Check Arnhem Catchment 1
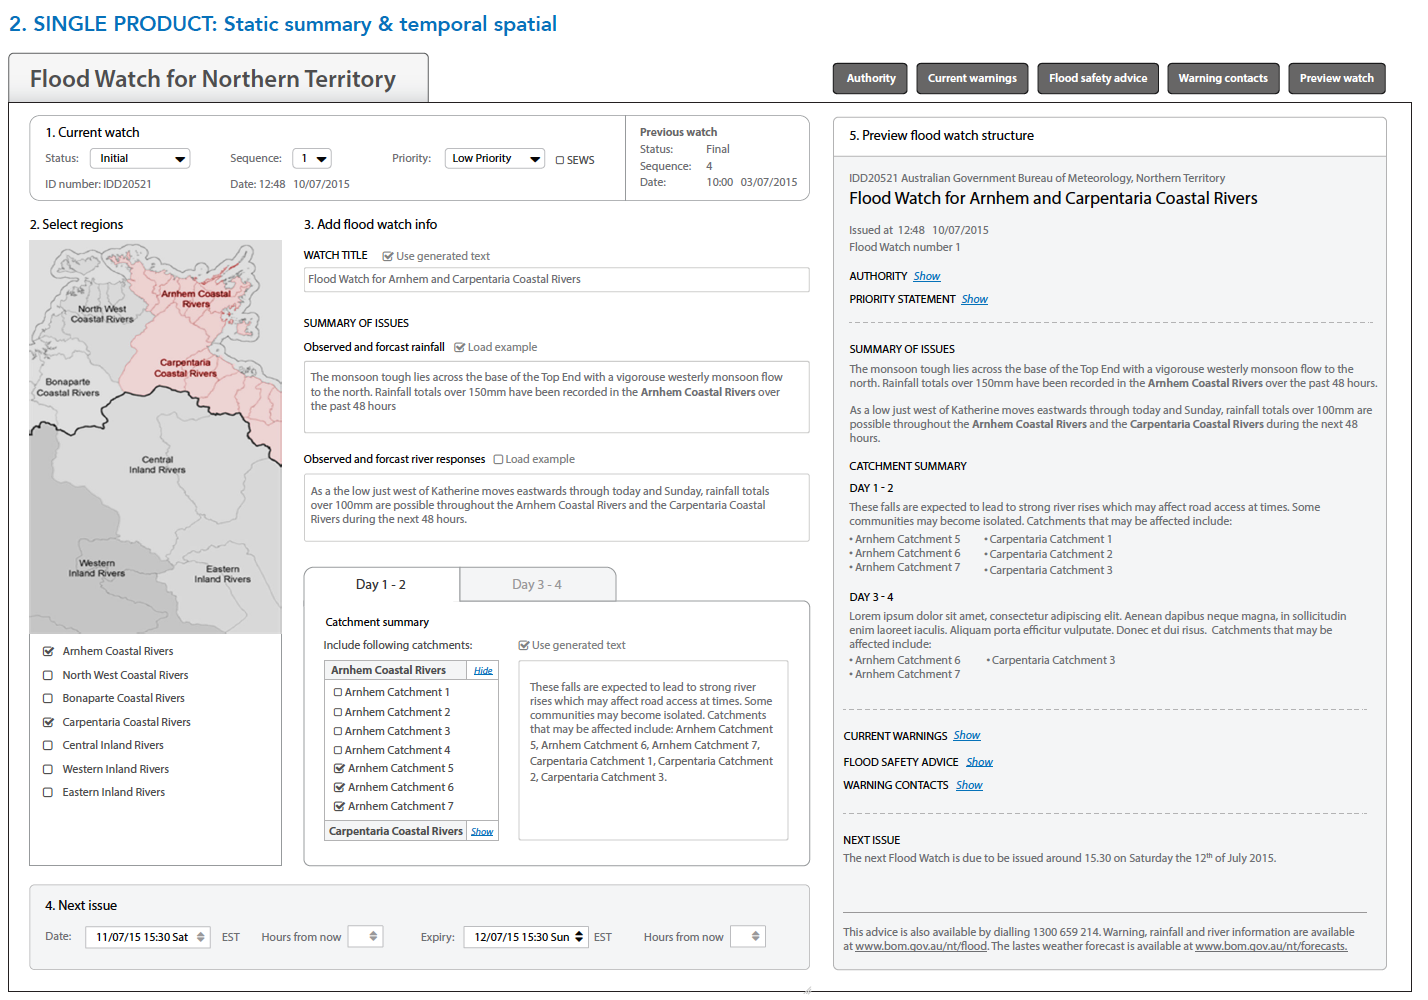1428x1000 pixels. [338, 692]
